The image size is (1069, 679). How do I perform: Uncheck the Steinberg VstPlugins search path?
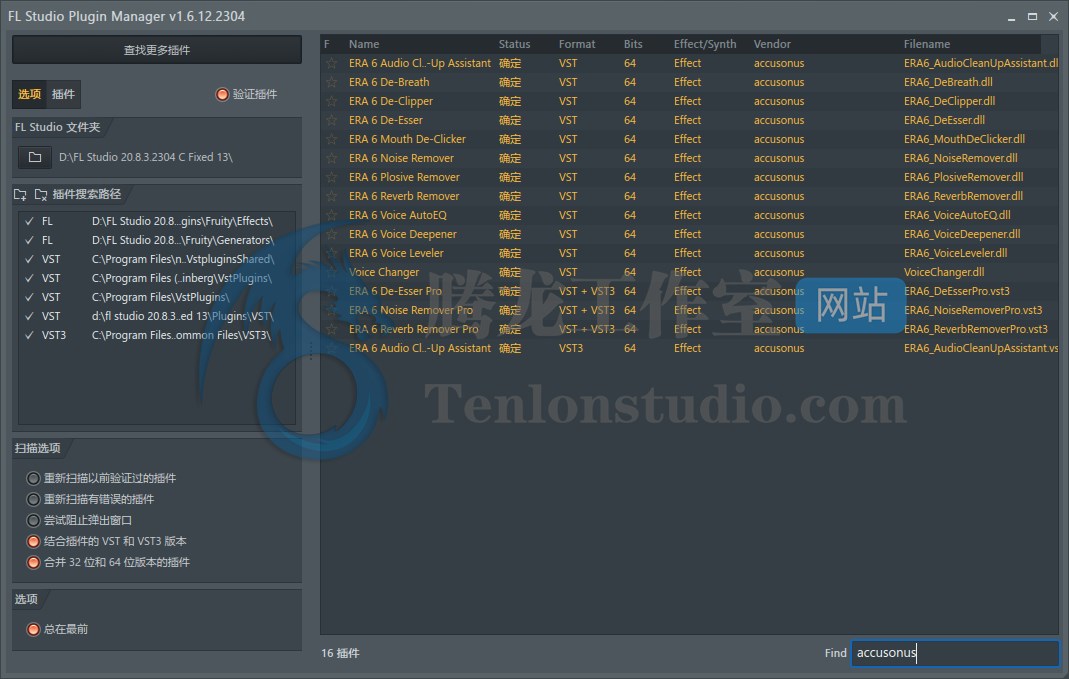[29, 279]
